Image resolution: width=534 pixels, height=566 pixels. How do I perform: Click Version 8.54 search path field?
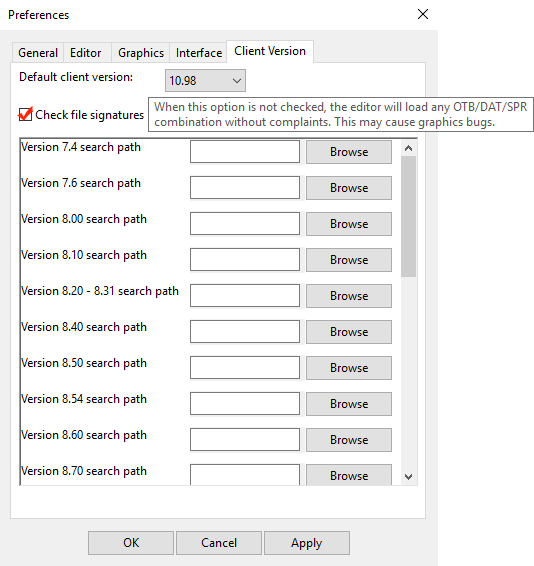pyautogui.click(x=245, y=404)
